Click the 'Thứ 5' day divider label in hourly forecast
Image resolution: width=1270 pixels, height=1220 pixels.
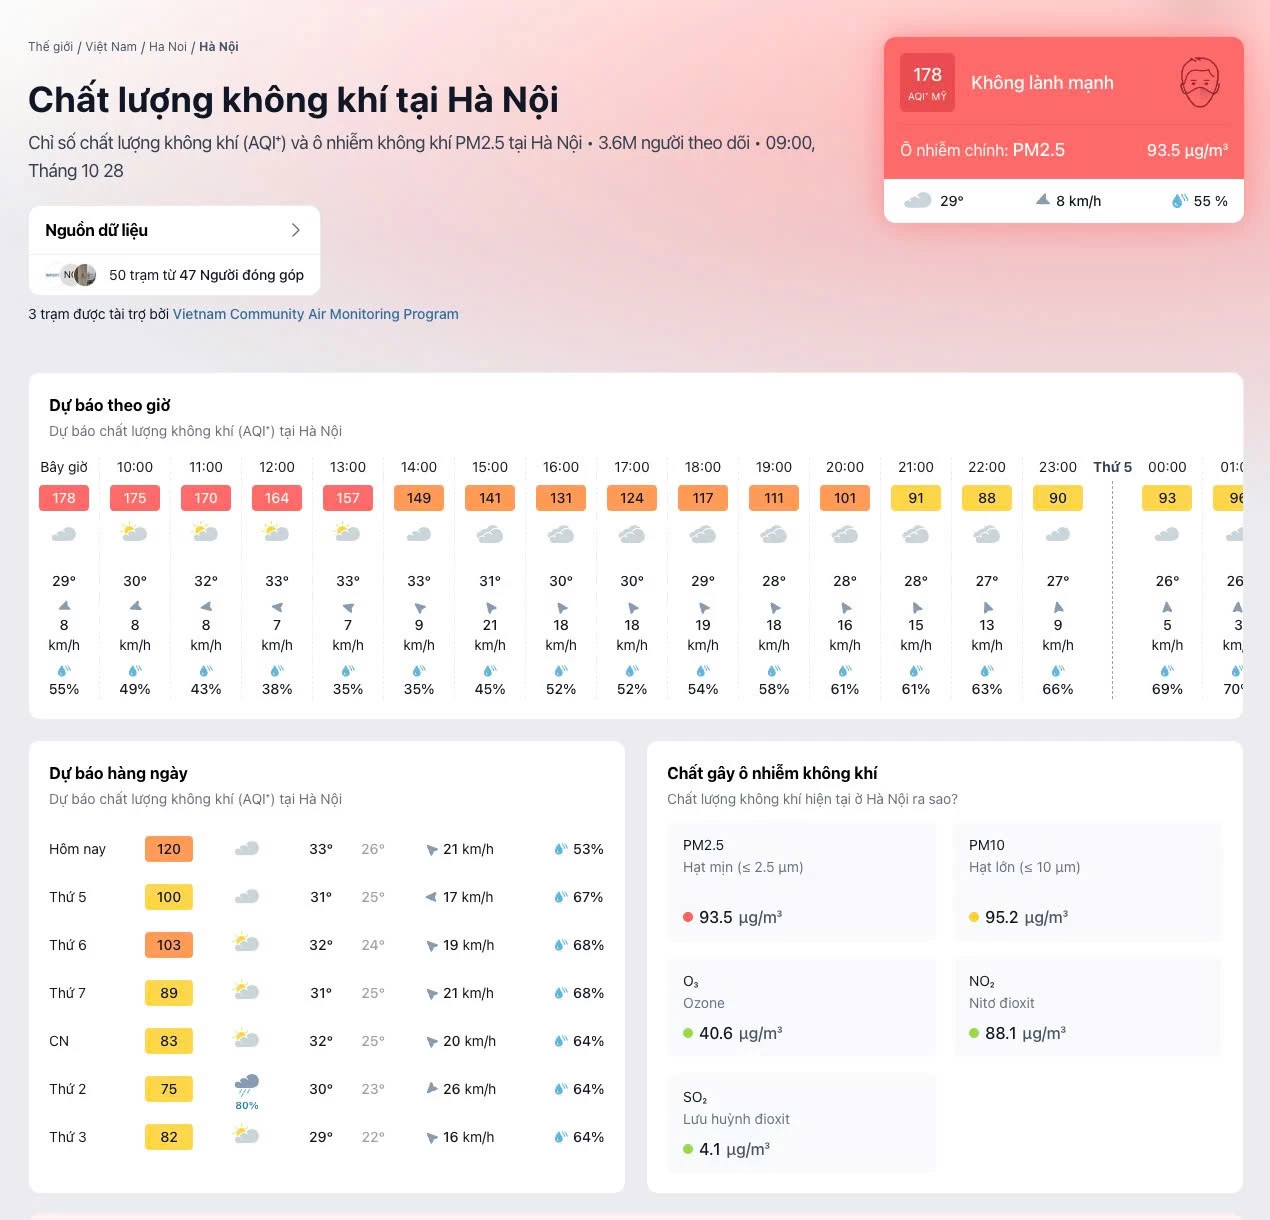tap(1112, 467)
